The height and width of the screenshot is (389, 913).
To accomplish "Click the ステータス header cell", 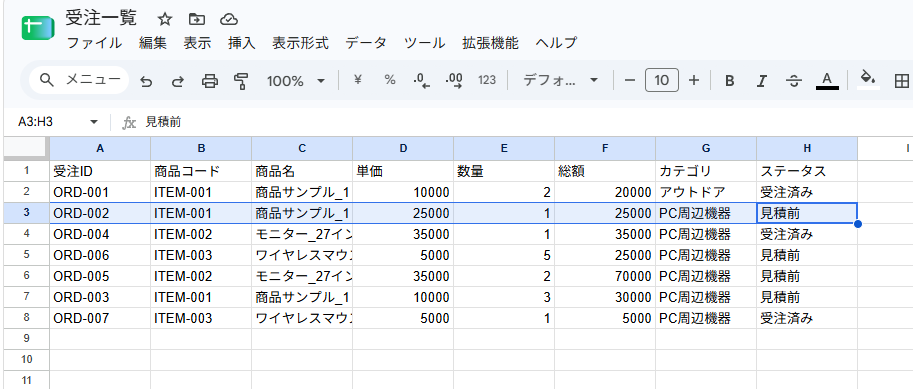I will coord(807,171).
